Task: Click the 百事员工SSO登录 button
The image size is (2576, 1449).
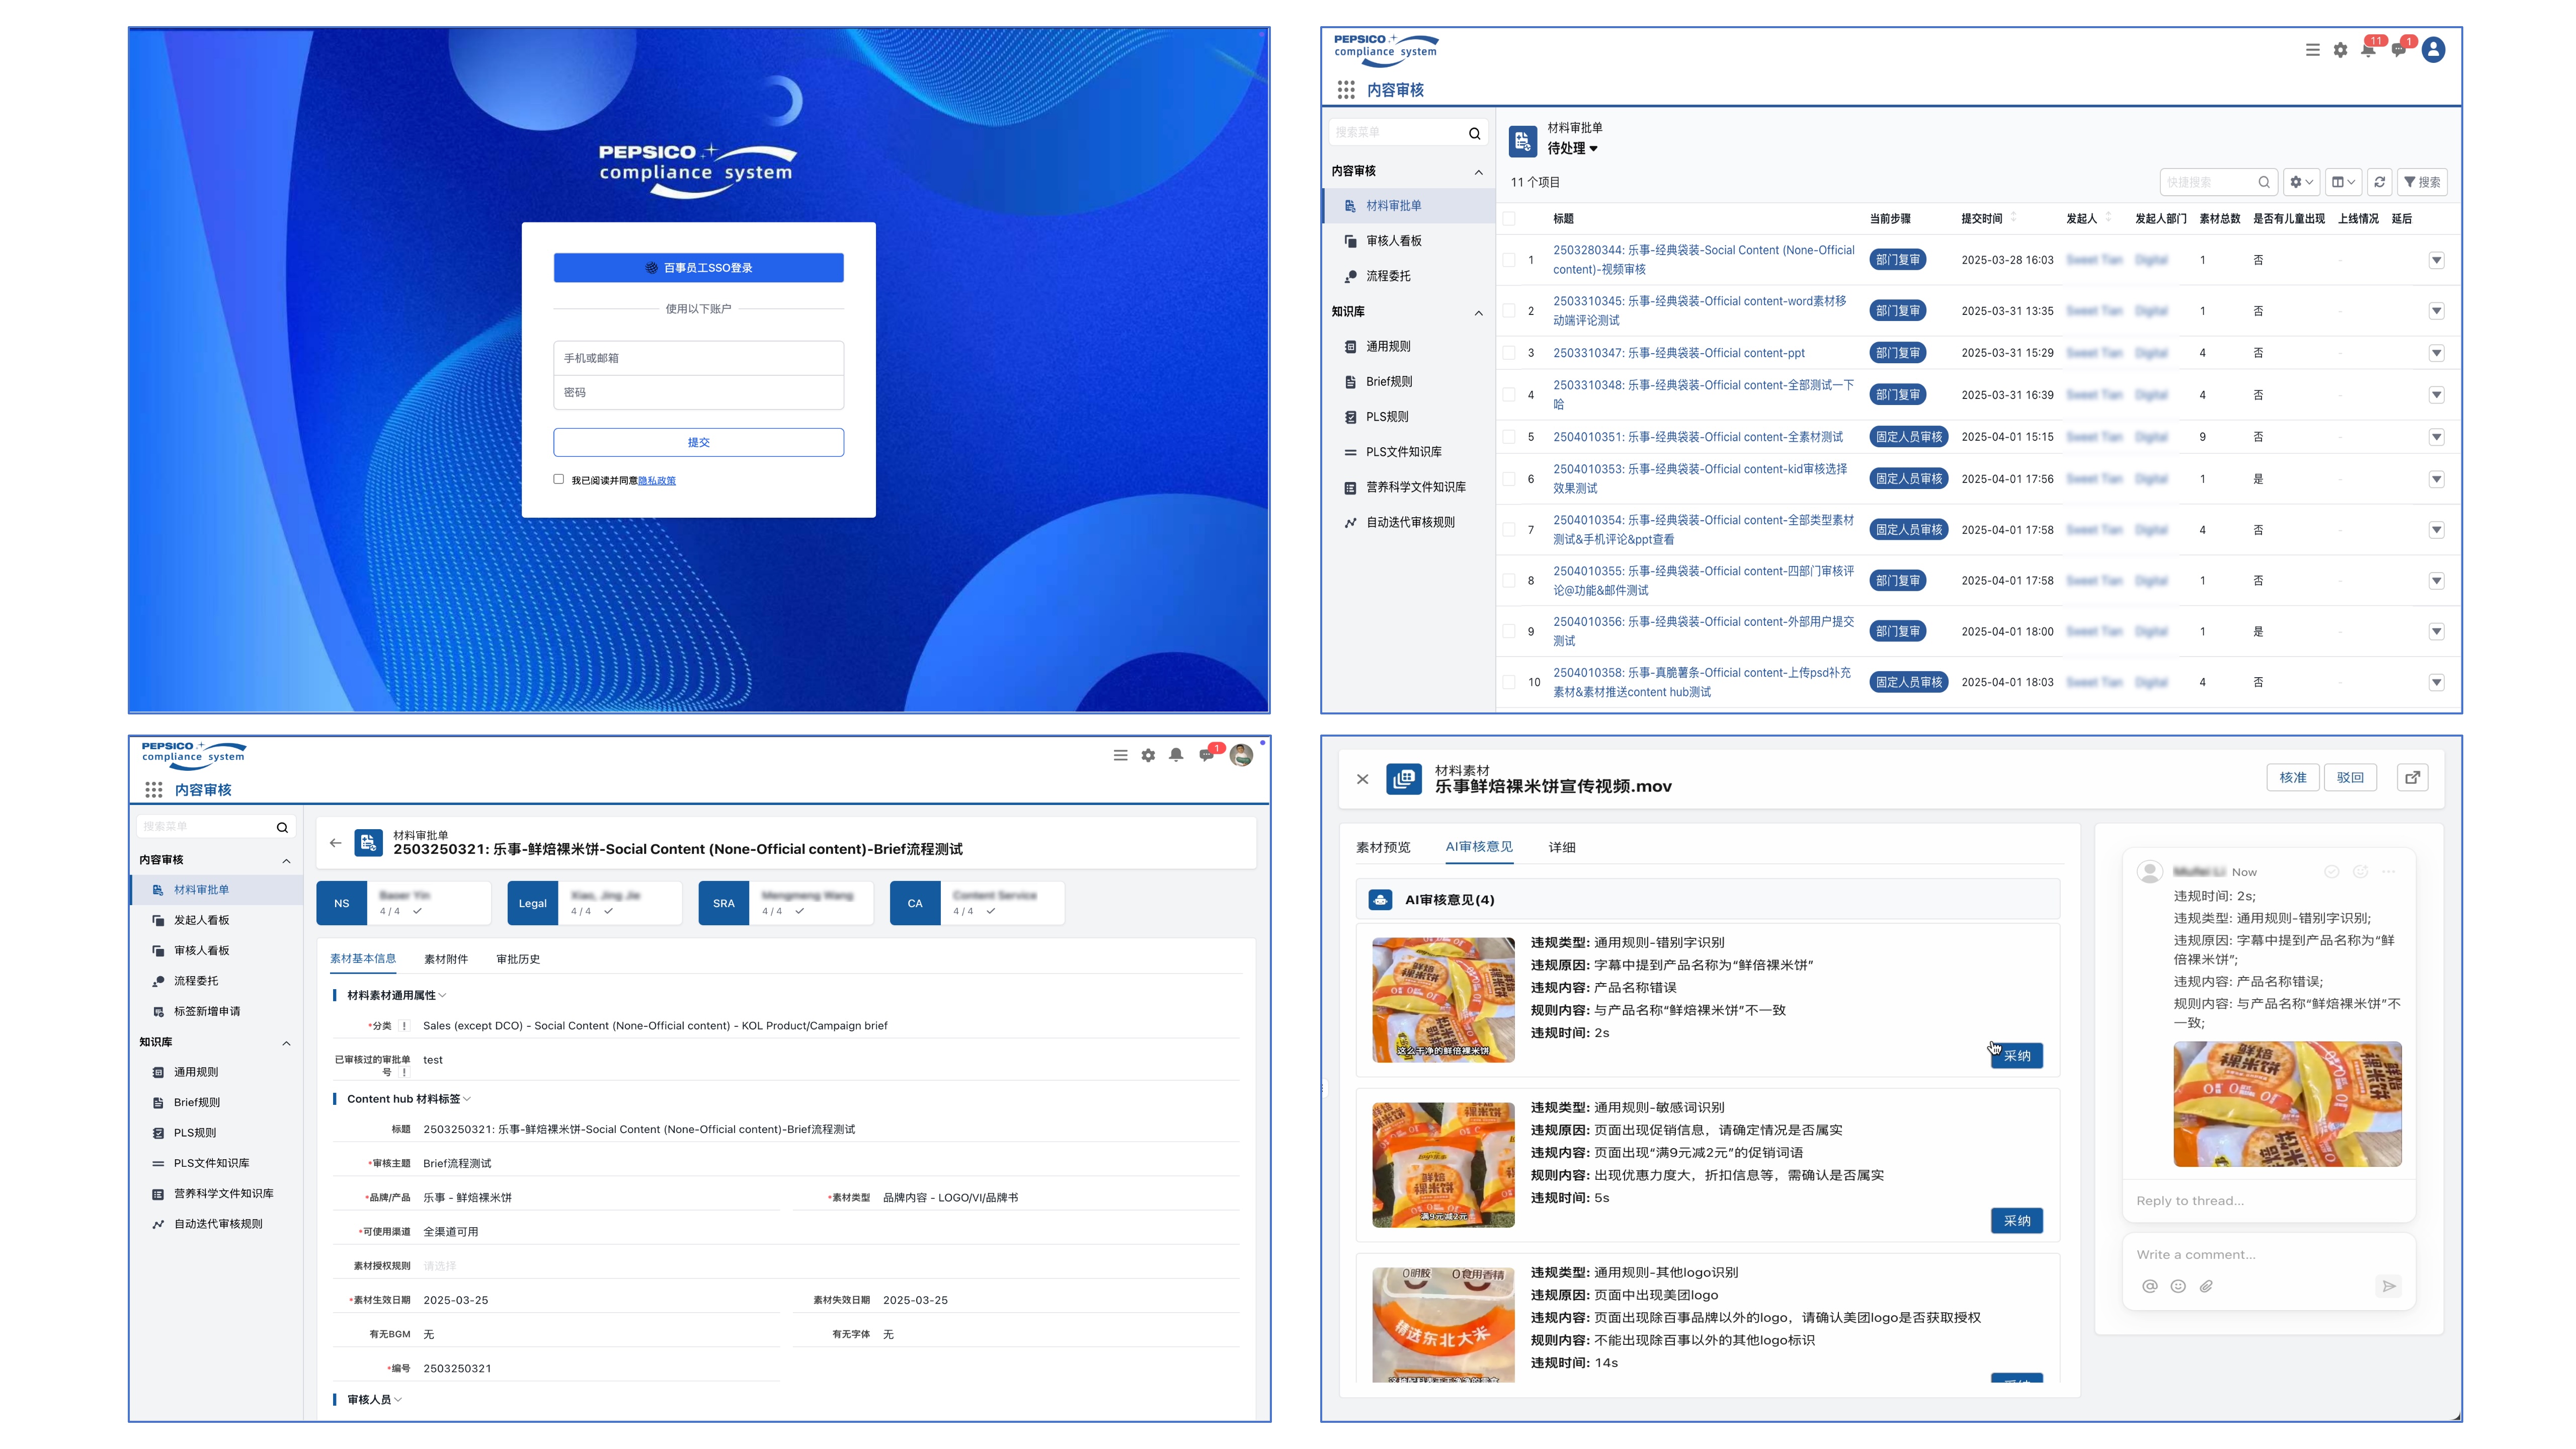Action: click(x=698, y=268)
